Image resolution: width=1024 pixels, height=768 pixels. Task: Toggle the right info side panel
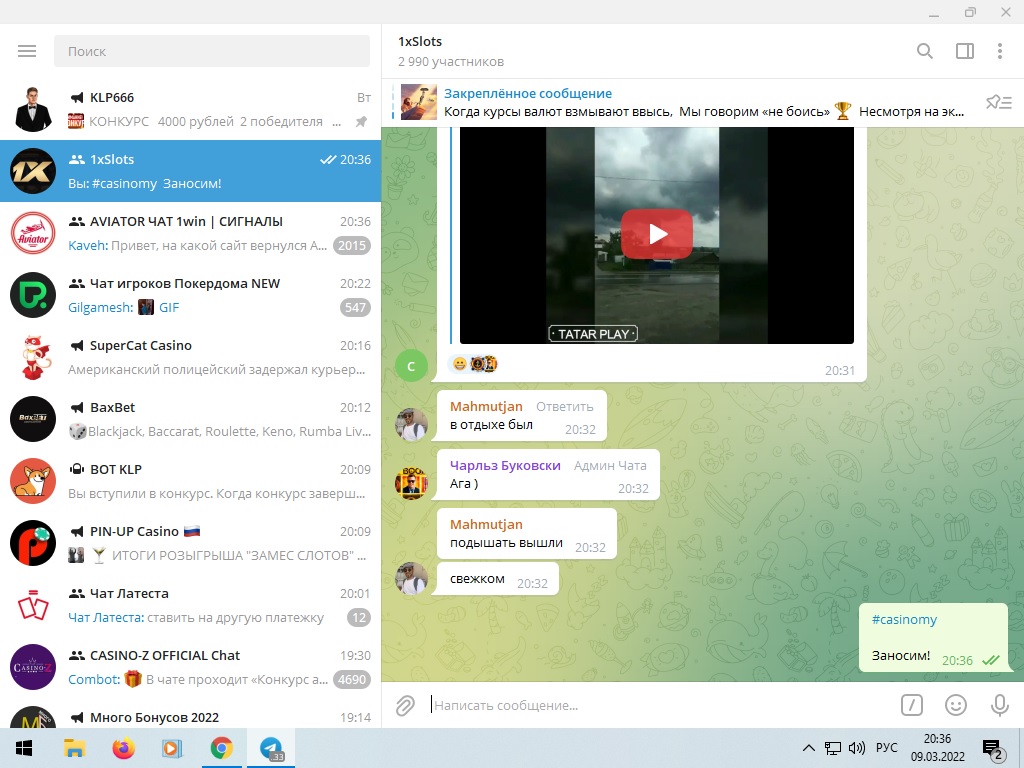[964, 51]
